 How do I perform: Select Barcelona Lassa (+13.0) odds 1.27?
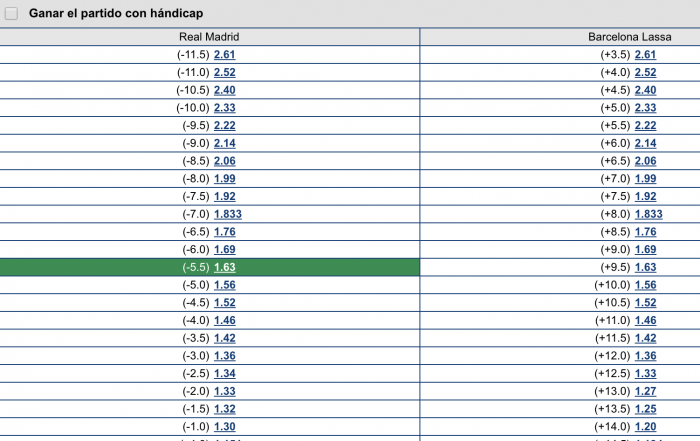[646, 391]
